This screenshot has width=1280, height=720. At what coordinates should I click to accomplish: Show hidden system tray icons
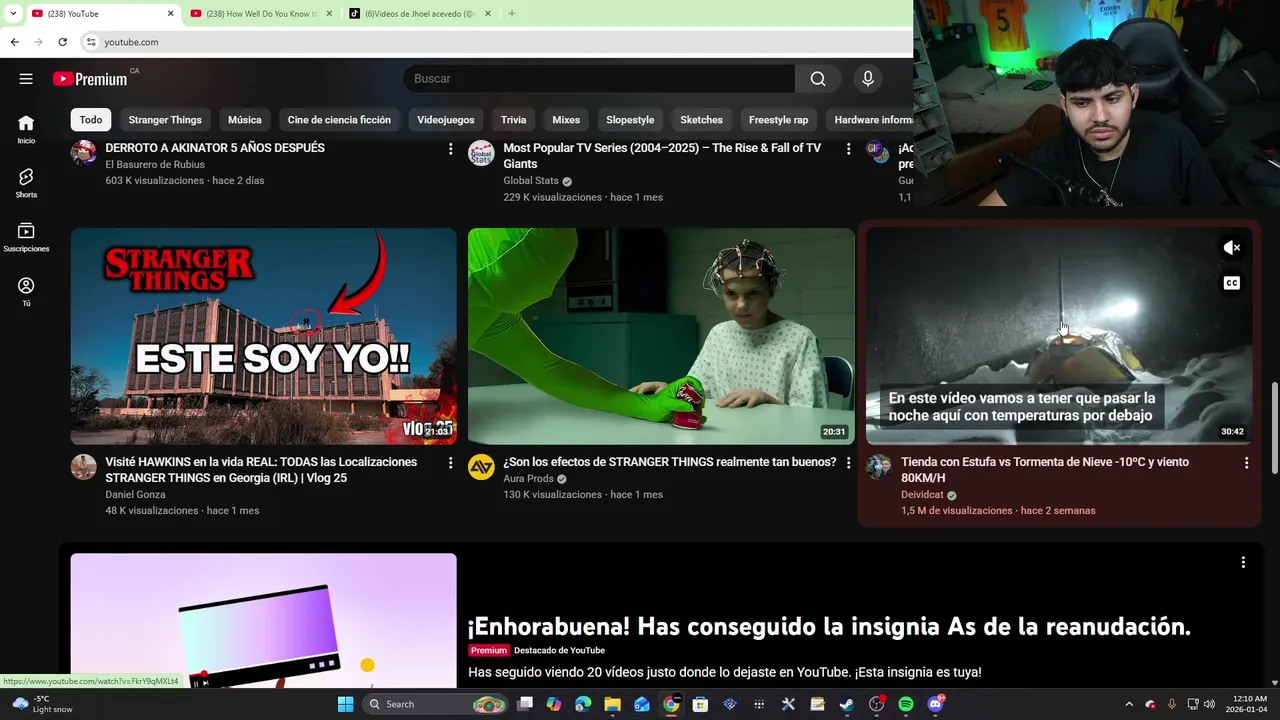pyautogui.click(x=1129, y=704)
